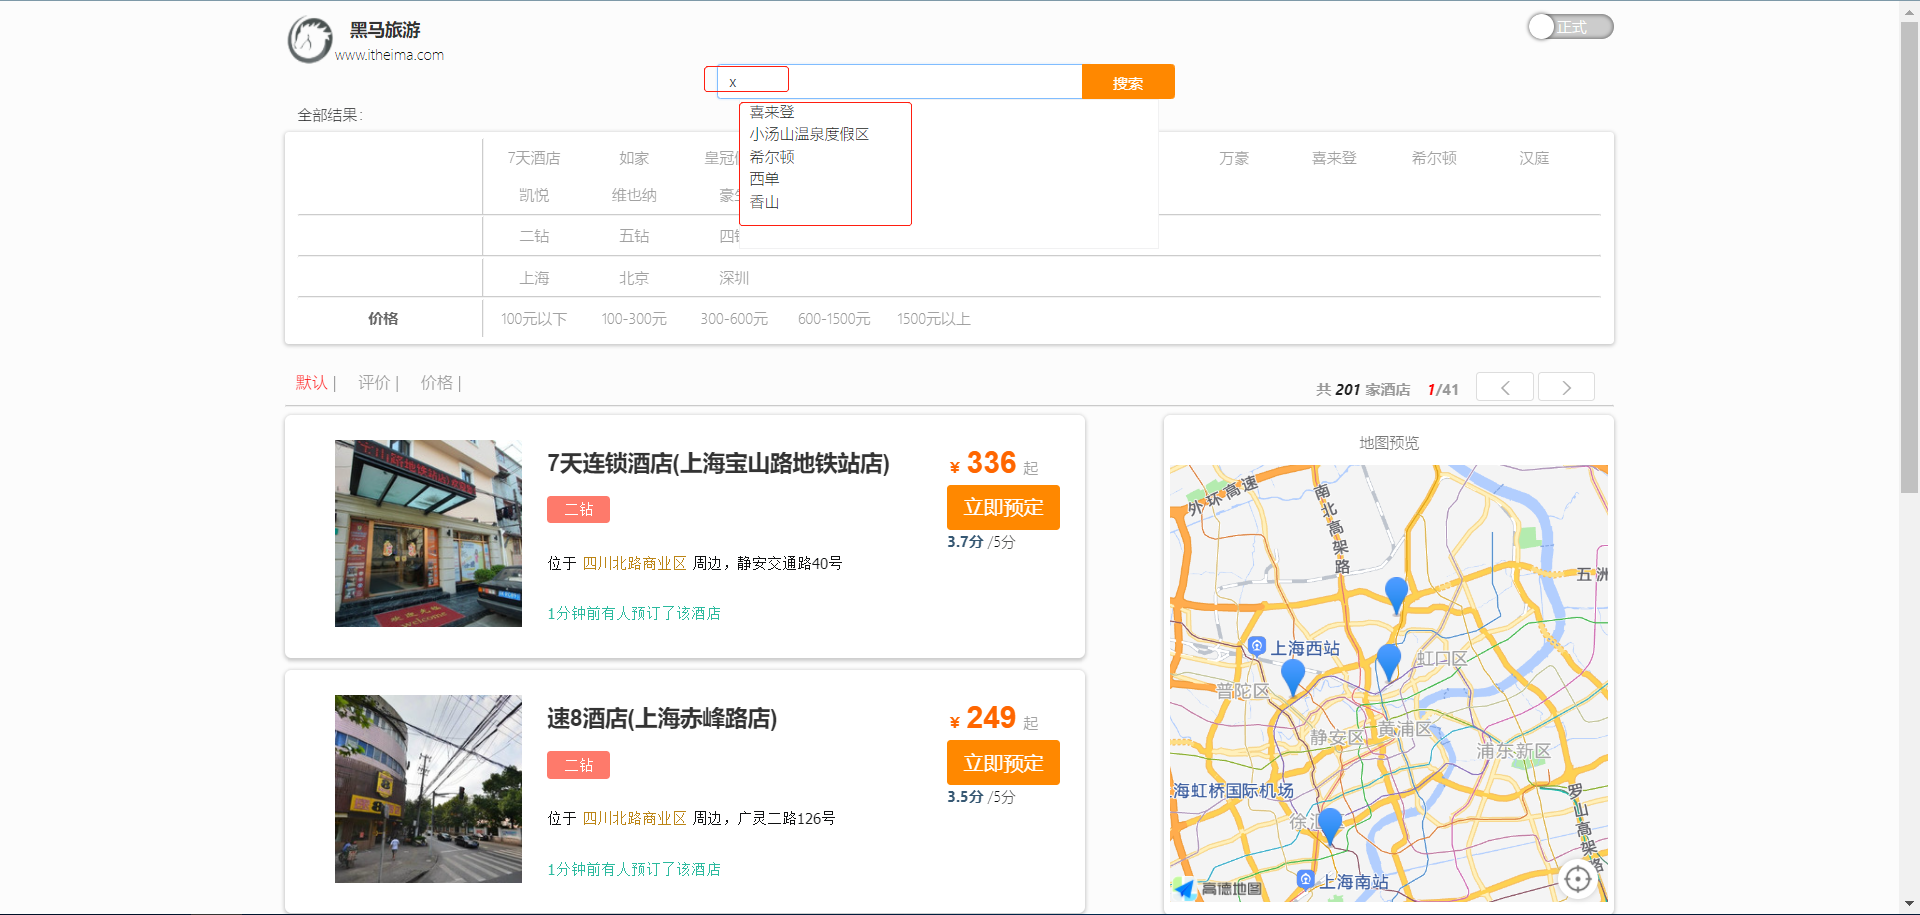Click www.itheima.com site address
The width and height of the screenshot is (1920, 915).
coord(389,55)
